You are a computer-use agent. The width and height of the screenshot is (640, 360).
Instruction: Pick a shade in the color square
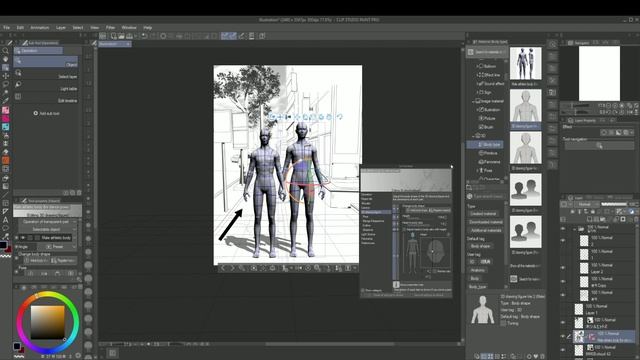click(x=48, y=322)
